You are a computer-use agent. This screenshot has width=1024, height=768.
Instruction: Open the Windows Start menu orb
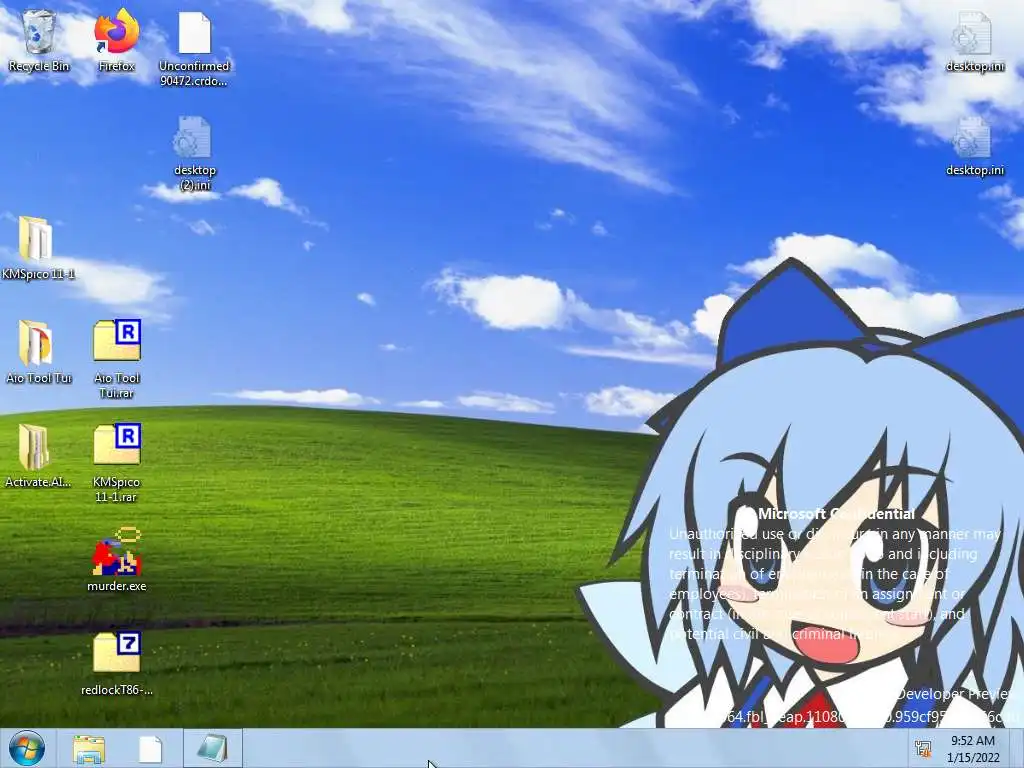click(27, 748)
